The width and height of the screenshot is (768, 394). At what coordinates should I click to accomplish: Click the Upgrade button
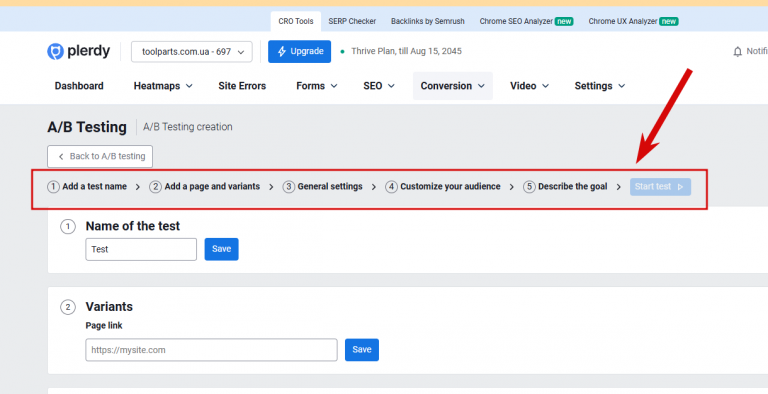(299, 51)
